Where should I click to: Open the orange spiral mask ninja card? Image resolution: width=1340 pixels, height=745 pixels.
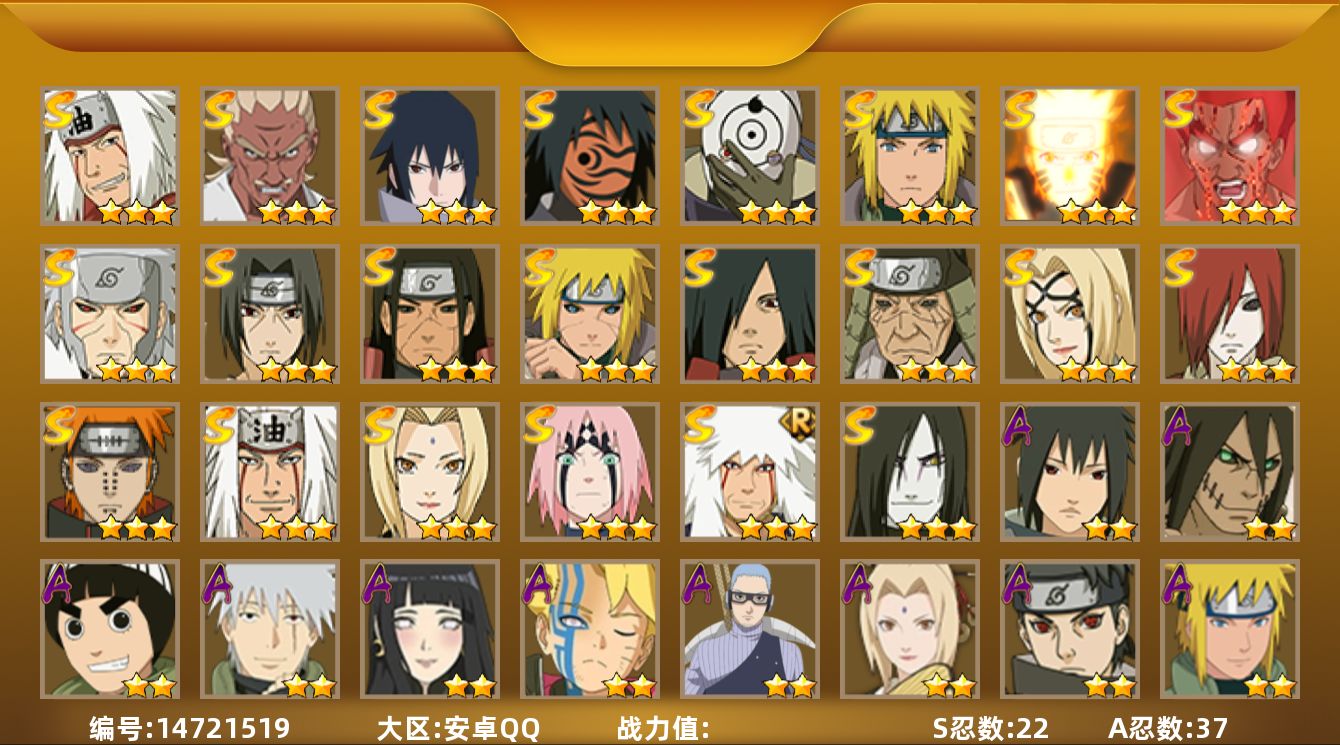pyautogui.click(x=590, y=156)
